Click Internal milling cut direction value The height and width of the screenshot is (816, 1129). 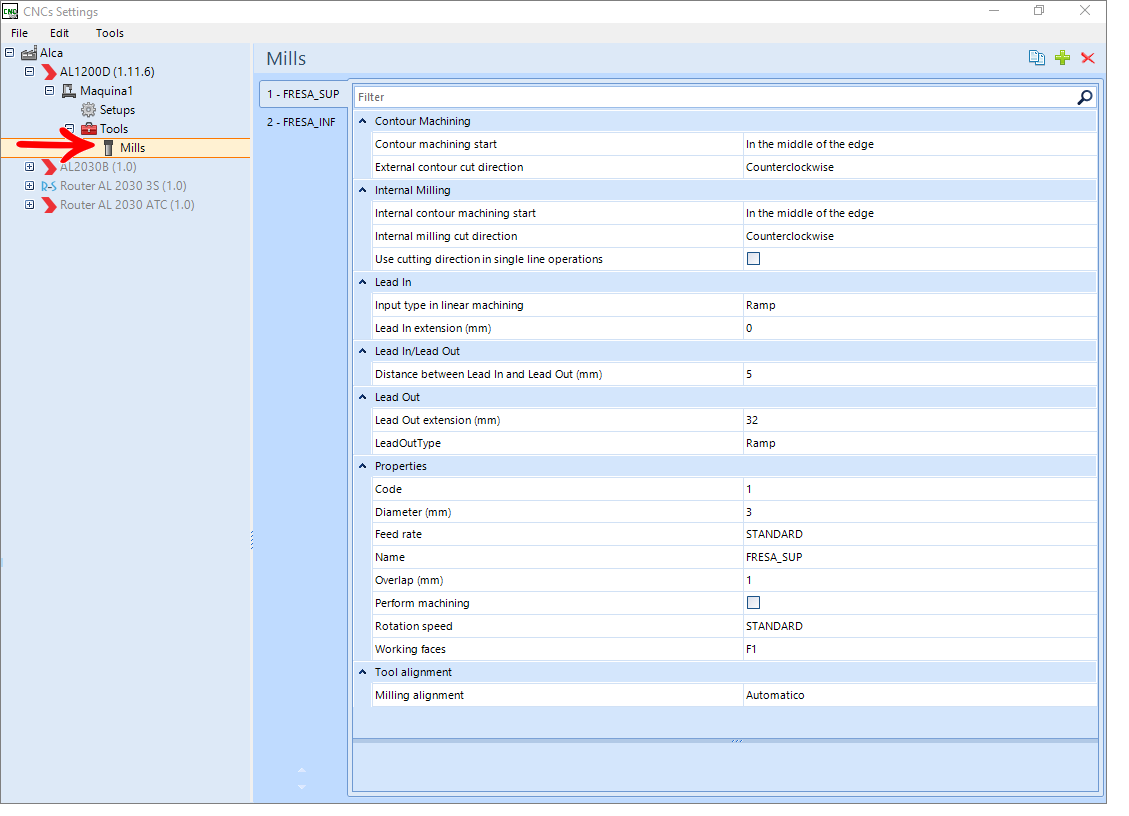coord(919,236)
